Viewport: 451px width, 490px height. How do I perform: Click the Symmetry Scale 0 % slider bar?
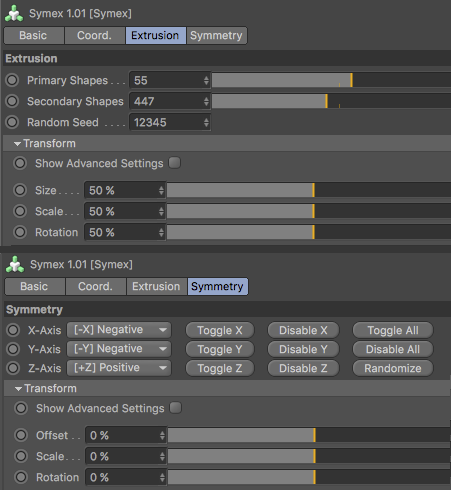click(309, 456)
